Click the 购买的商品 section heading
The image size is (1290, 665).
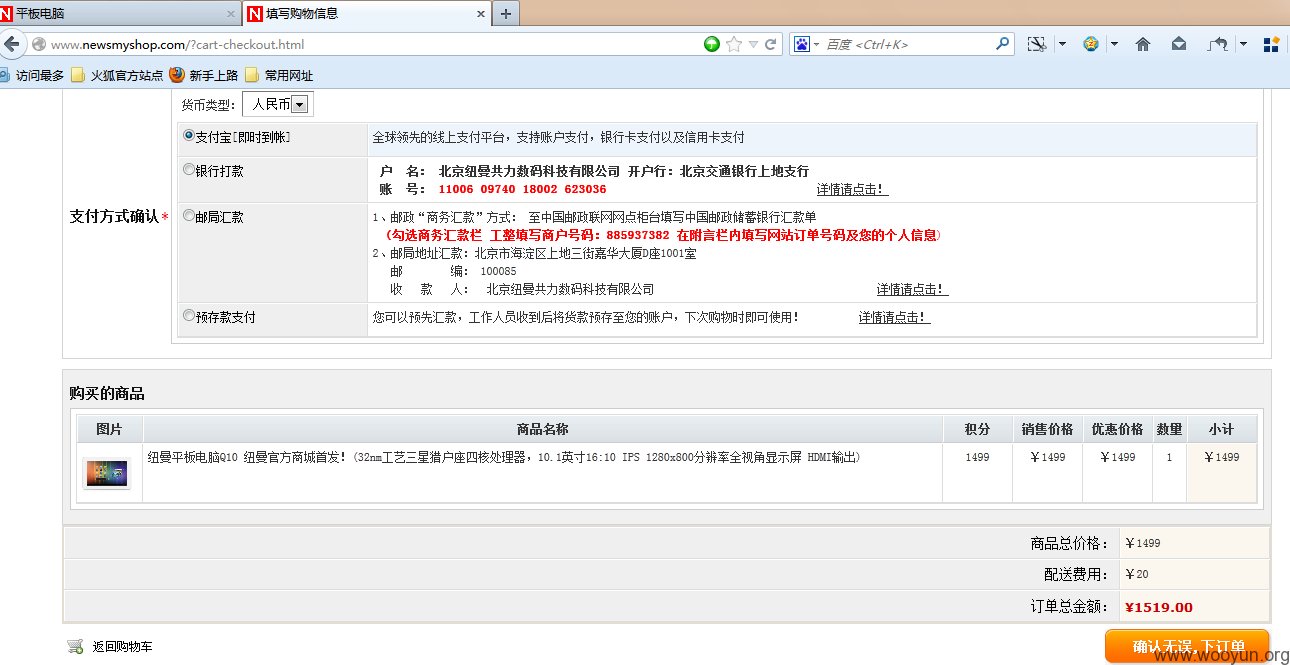click(x=107, y=393)
